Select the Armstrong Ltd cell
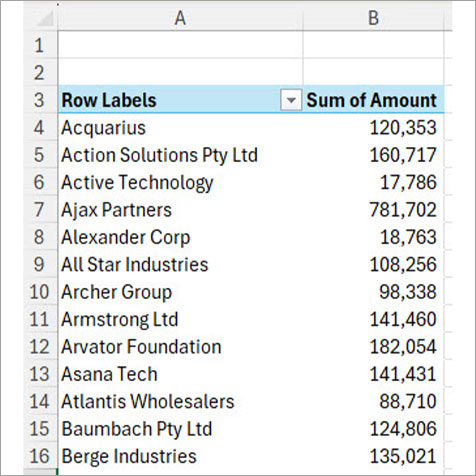The image size is (476, 476). (180, 319)
